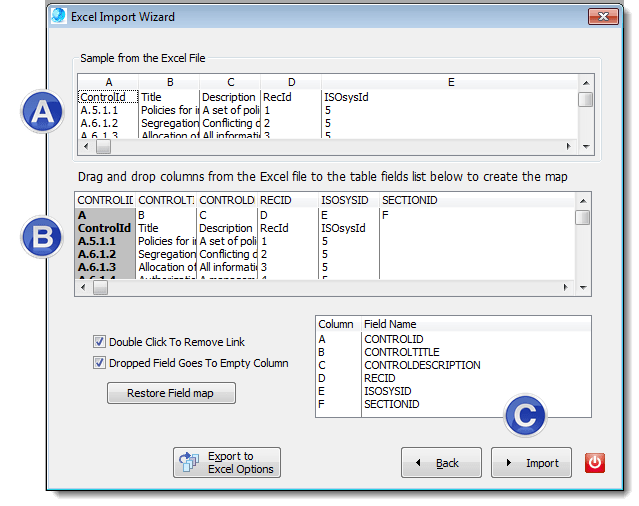Click sample grid scroll up arrow
639x506 pixels.
pyautogui.click(x=586, y=83)
